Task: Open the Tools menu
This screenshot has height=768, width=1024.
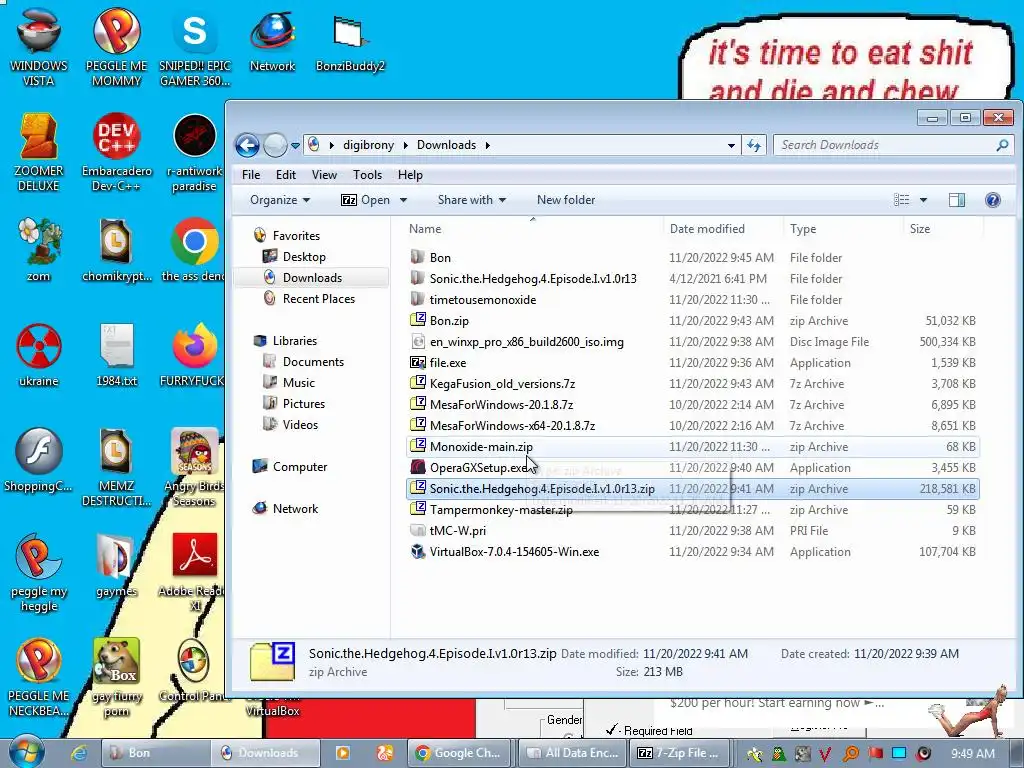Action: pos(367,175)
